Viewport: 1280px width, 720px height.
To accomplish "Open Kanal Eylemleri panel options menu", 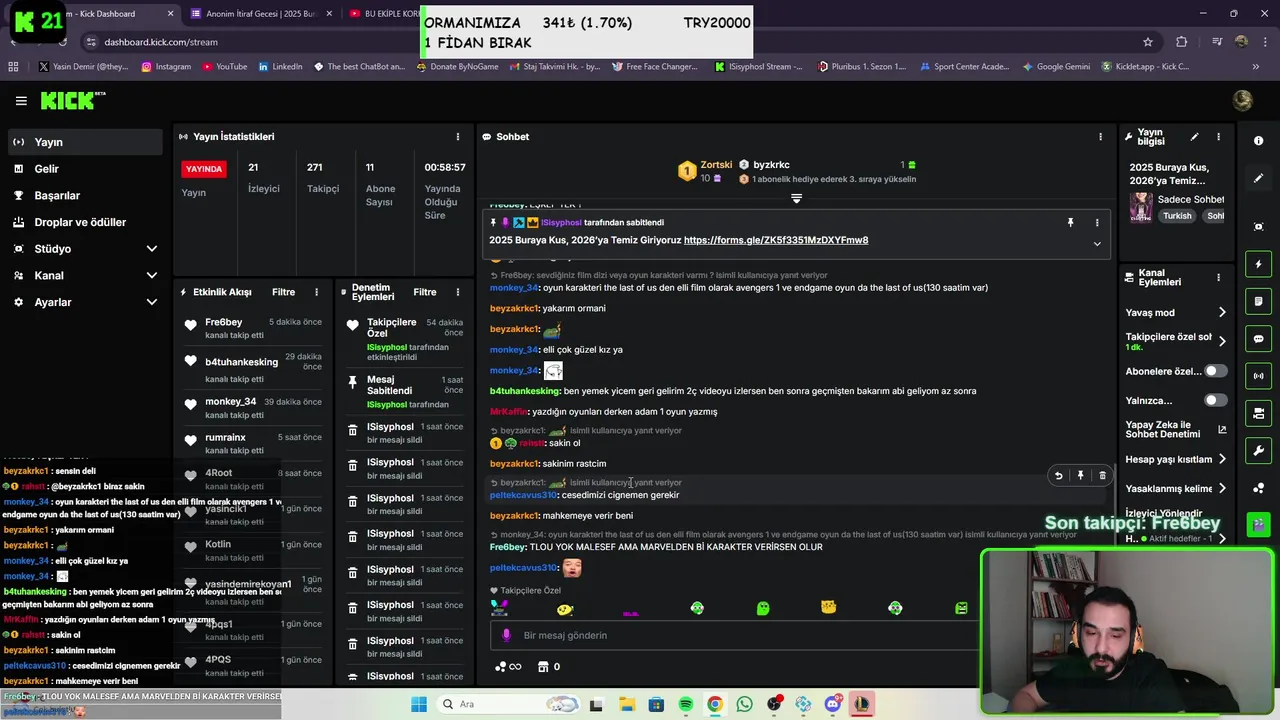I will (1218, 277).
